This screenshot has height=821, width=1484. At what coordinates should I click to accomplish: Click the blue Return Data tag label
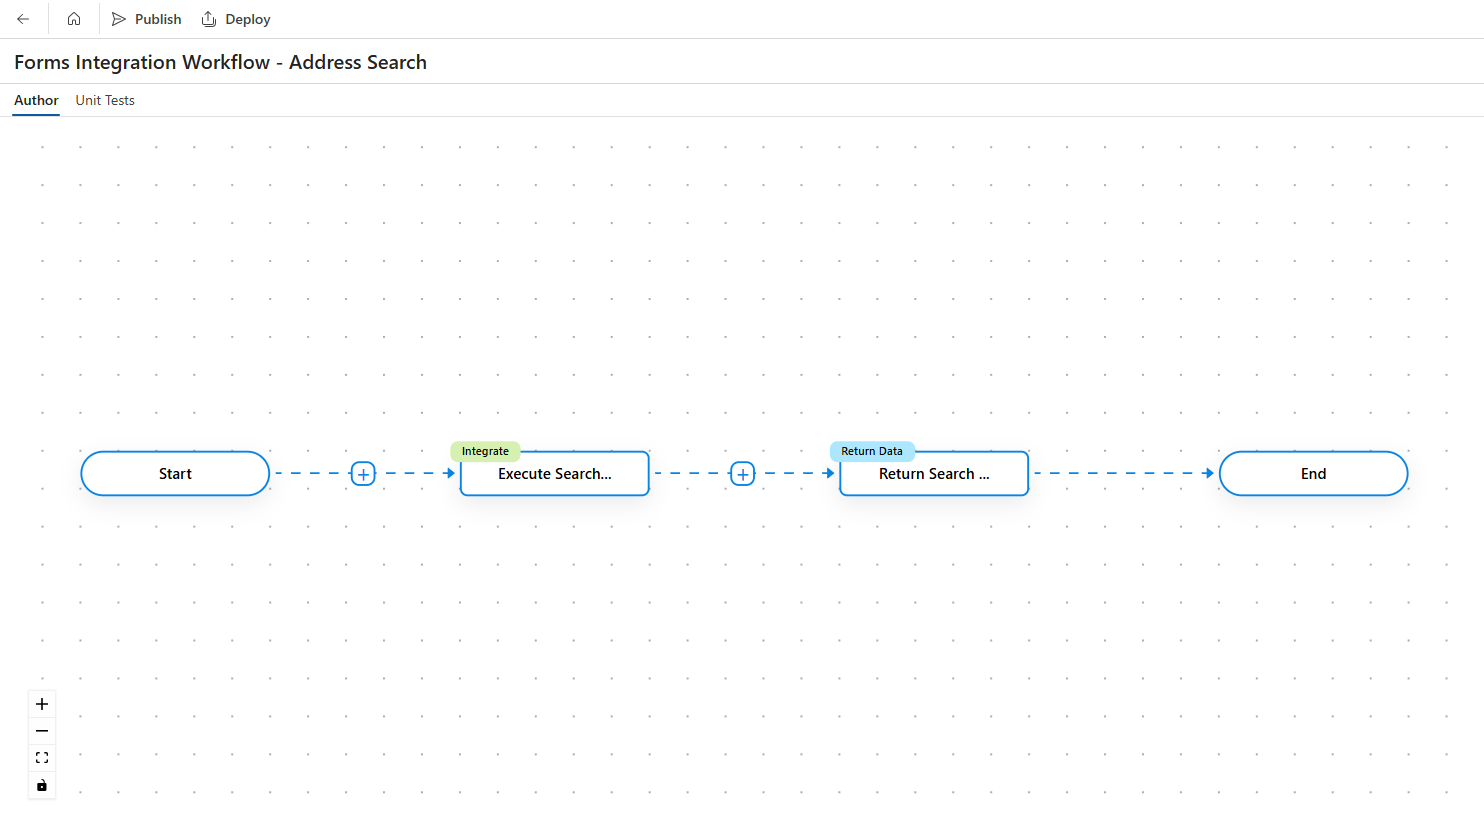(x=871, y=451)
